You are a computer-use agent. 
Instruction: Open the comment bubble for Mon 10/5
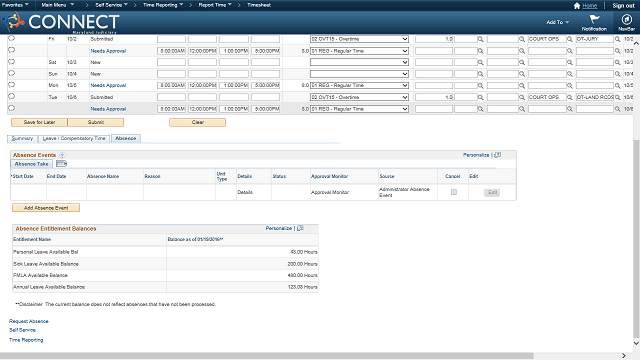[x=11, y=85]
